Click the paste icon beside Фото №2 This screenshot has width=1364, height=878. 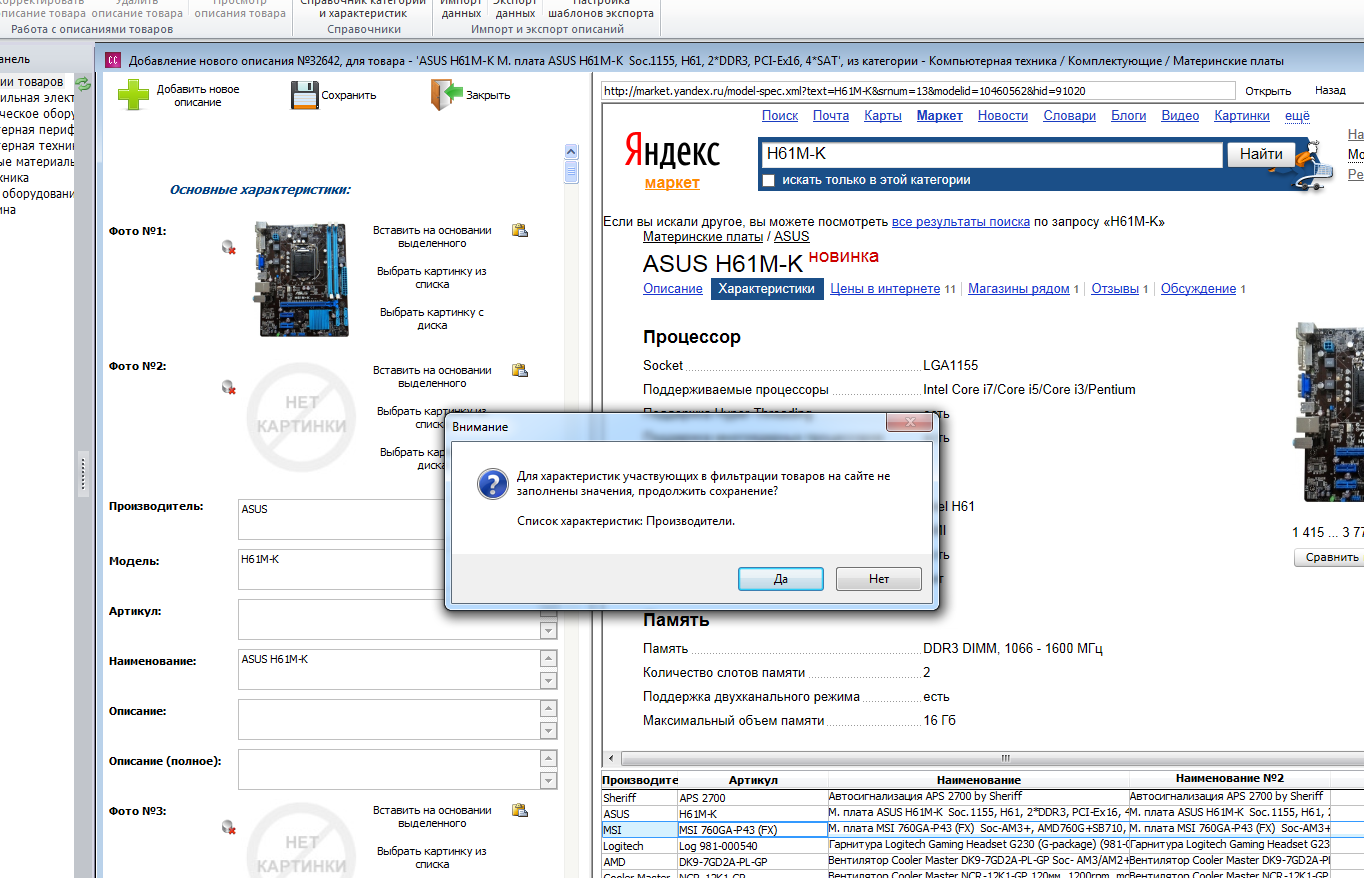520,370
